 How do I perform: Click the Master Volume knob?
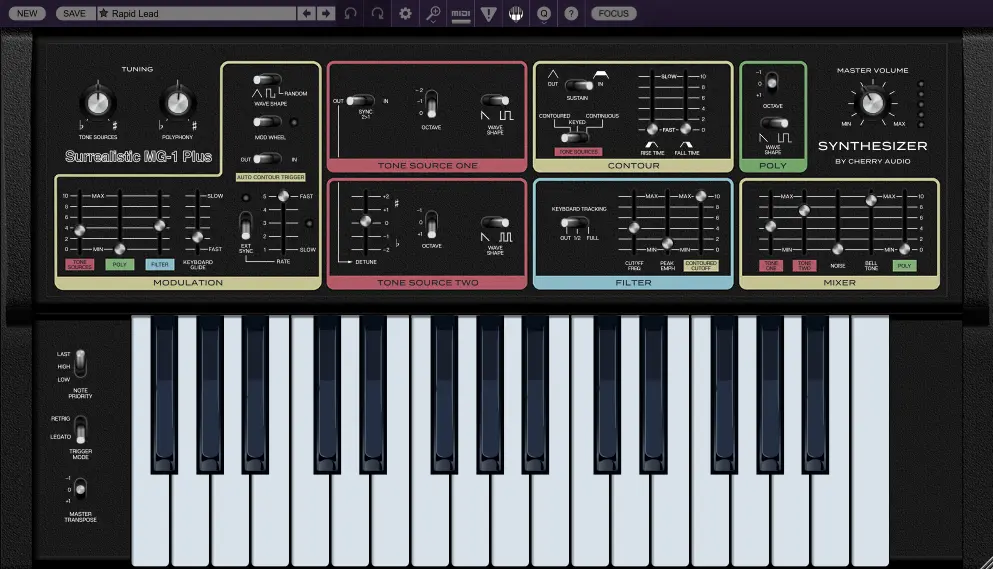point(871,102)
